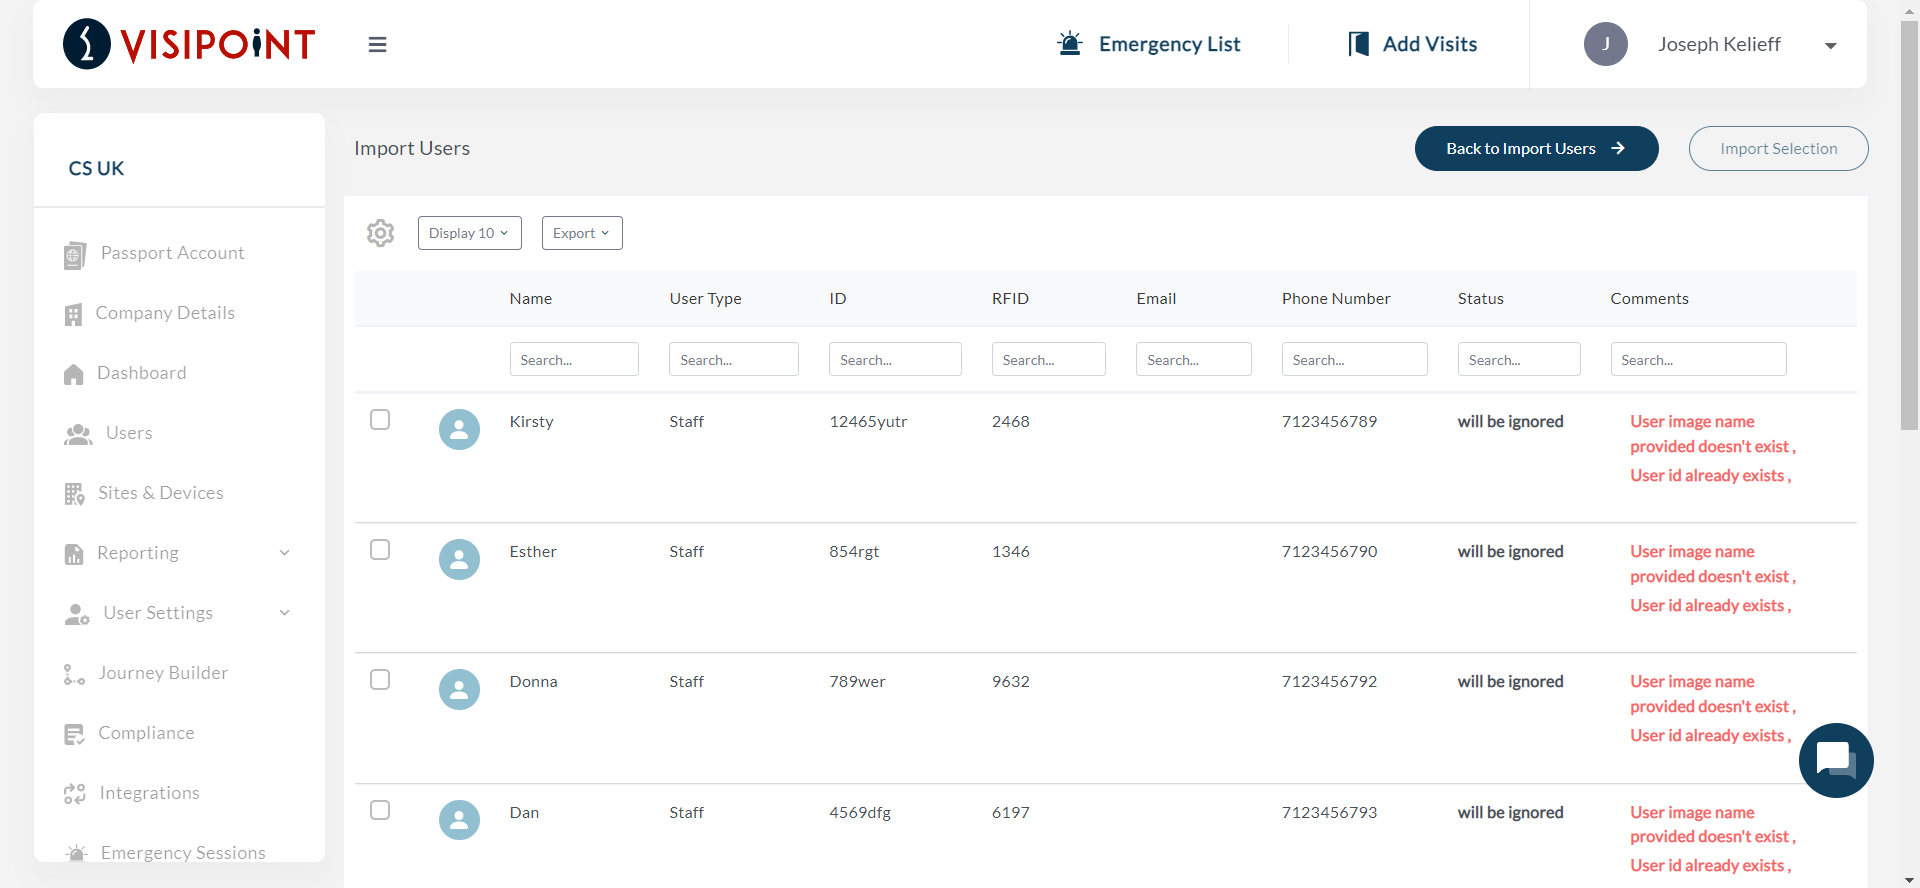
Task: Click Dan's profile avatar
Action: click(x=459, y=820)
